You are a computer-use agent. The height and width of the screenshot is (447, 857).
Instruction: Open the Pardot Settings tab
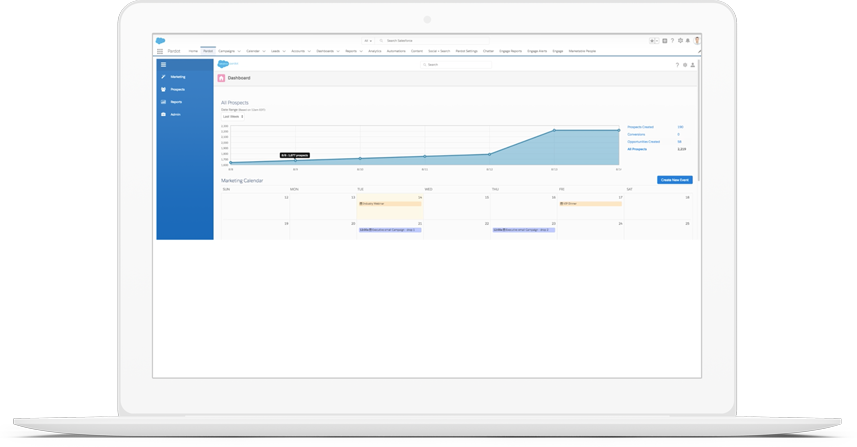pyautogui.click(x=466, y=51)
